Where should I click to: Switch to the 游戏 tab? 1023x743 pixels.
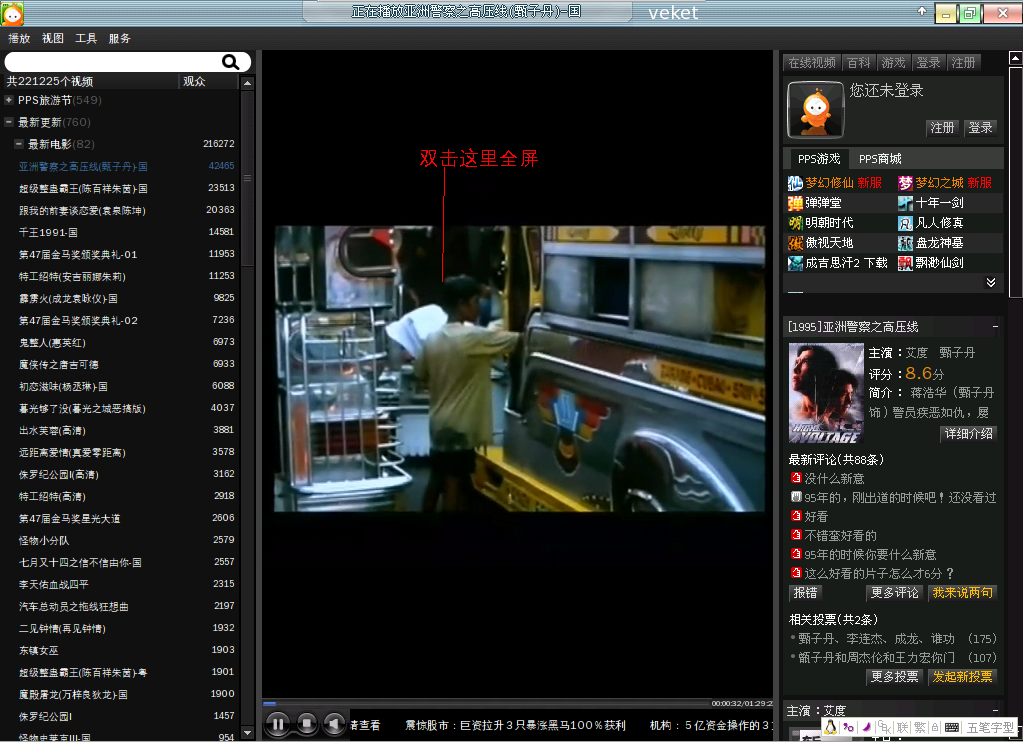tap(893, 63)
